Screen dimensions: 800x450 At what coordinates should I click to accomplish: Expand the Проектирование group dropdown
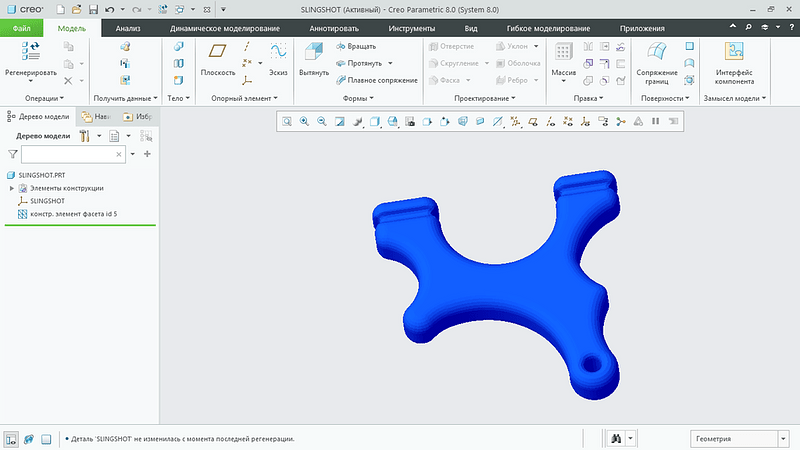[485, 98]
